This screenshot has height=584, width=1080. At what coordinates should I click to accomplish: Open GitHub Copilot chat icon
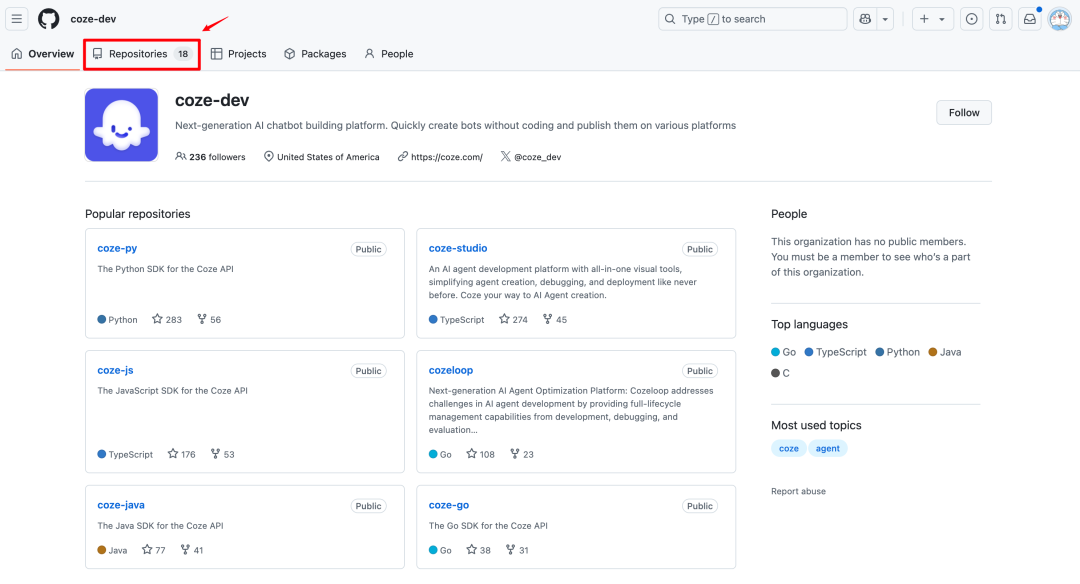(865, 19)
